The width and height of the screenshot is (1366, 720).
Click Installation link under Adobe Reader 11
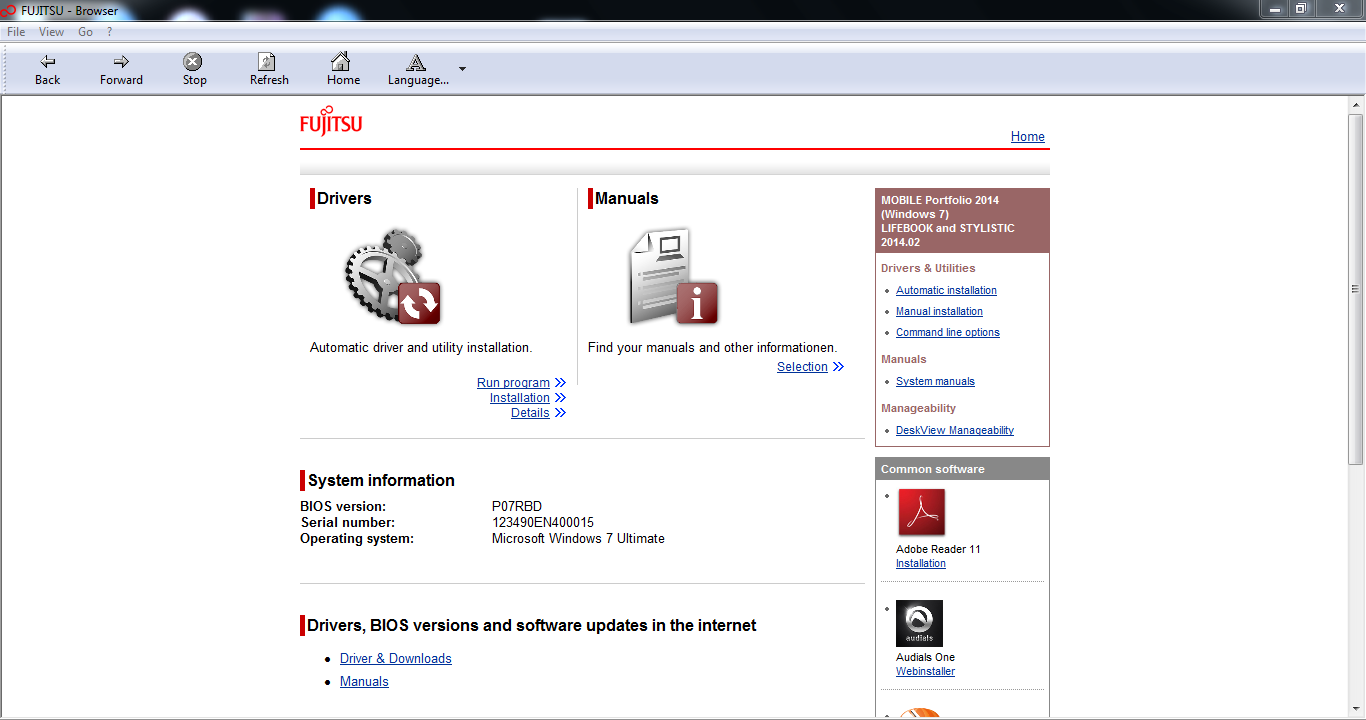coord(921,563)
